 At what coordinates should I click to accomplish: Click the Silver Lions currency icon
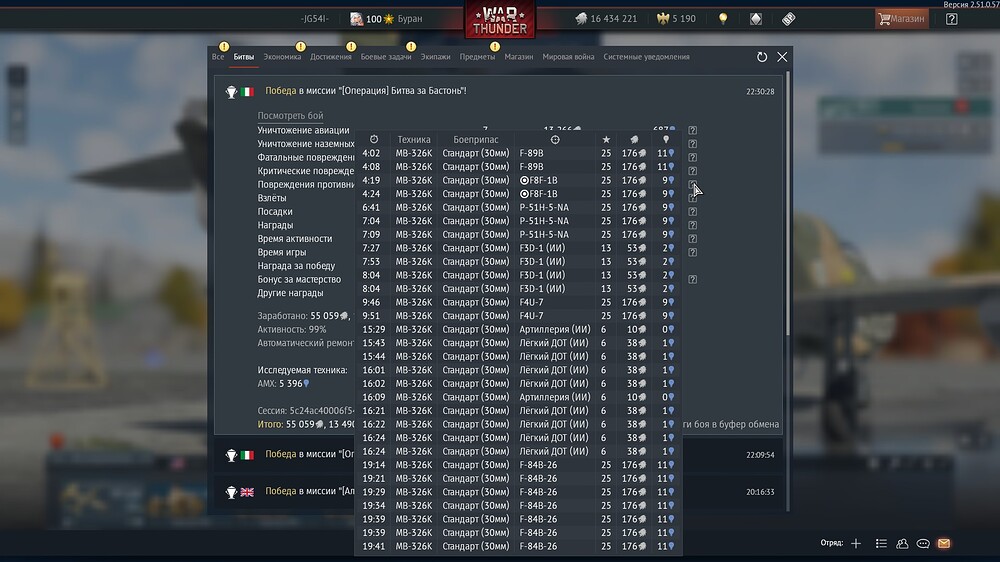point(581,19)
